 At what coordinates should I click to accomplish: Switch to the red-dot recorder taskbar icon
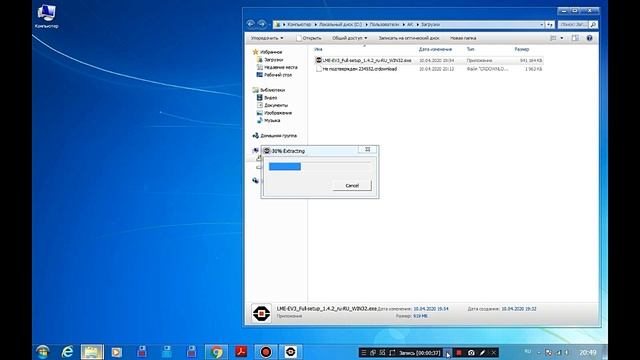[x=266, y=352]
